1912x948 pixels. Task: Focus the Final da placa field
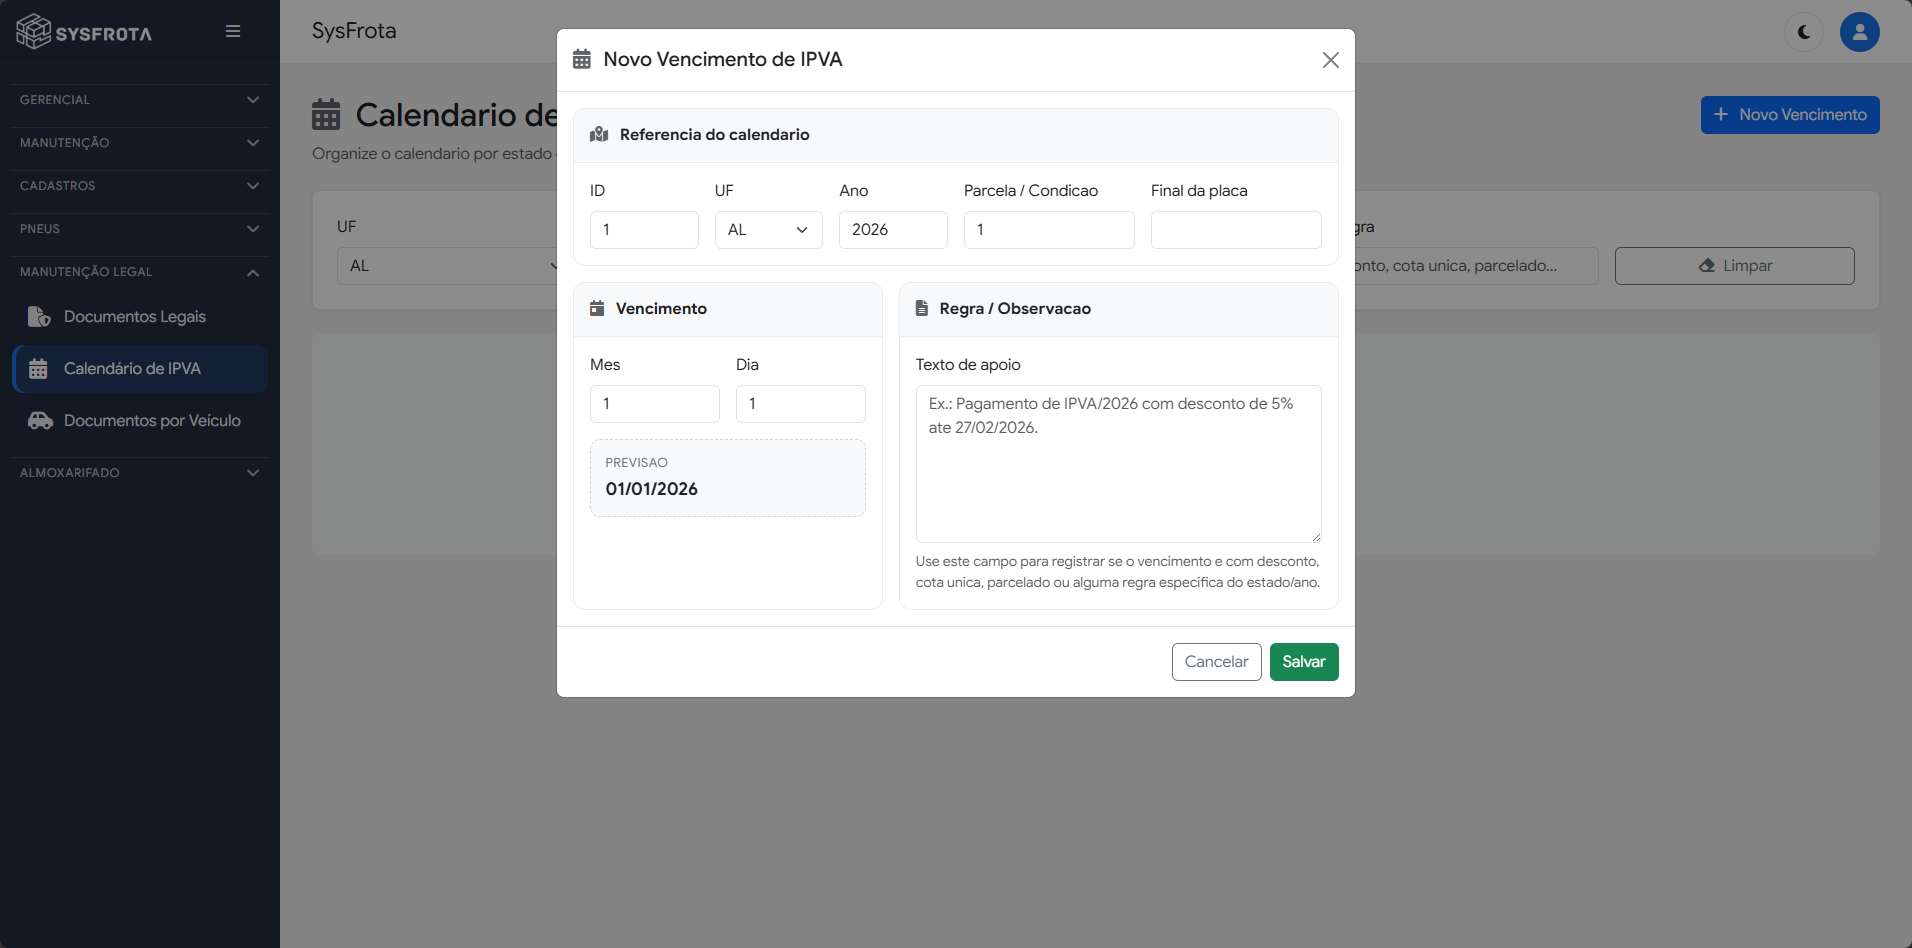tap(1236, 230)
